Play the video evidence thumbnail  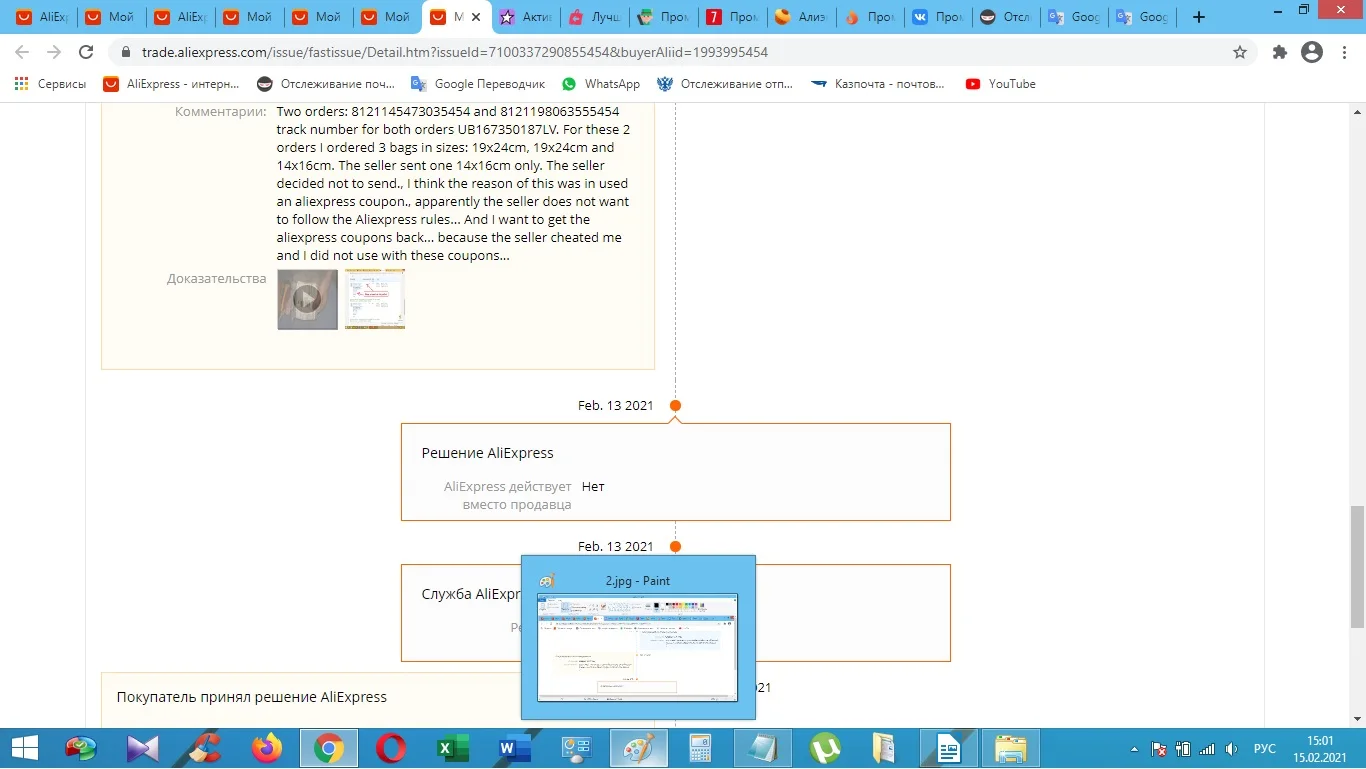(307, 299)
